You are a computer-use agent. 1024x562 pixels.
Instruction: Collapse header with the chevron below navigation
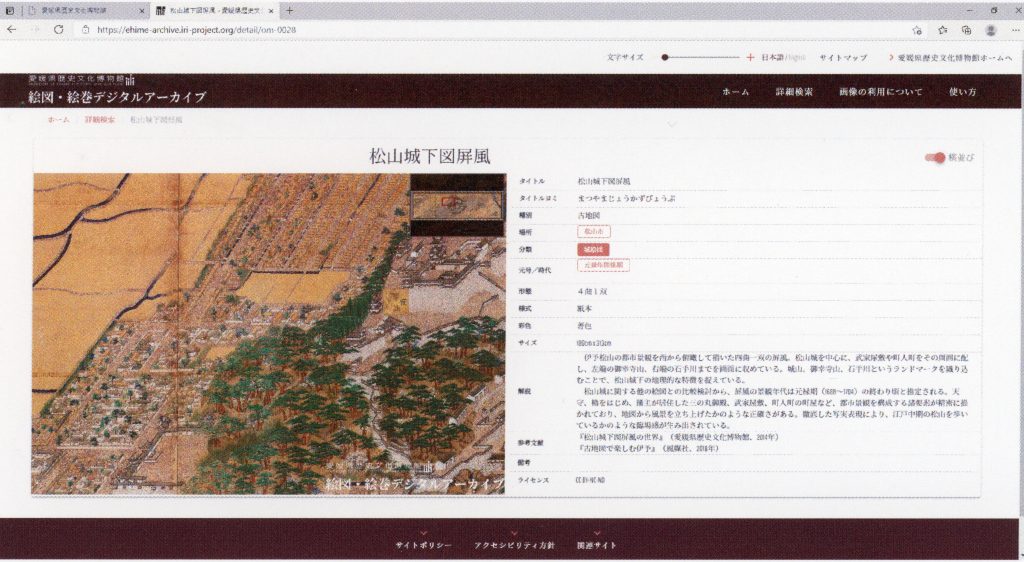[671, 123]
